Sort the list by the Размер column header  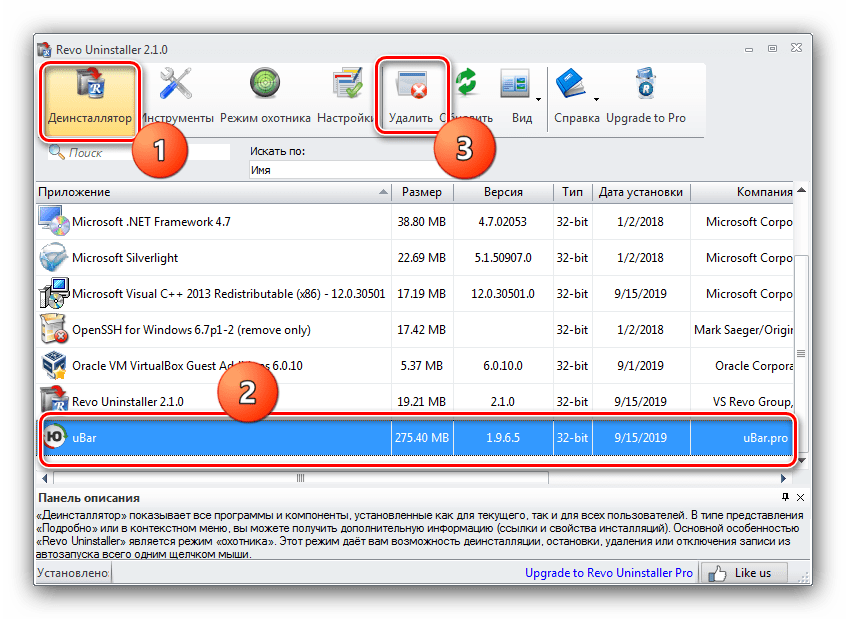pyautogui.click(x=422, y=192)
